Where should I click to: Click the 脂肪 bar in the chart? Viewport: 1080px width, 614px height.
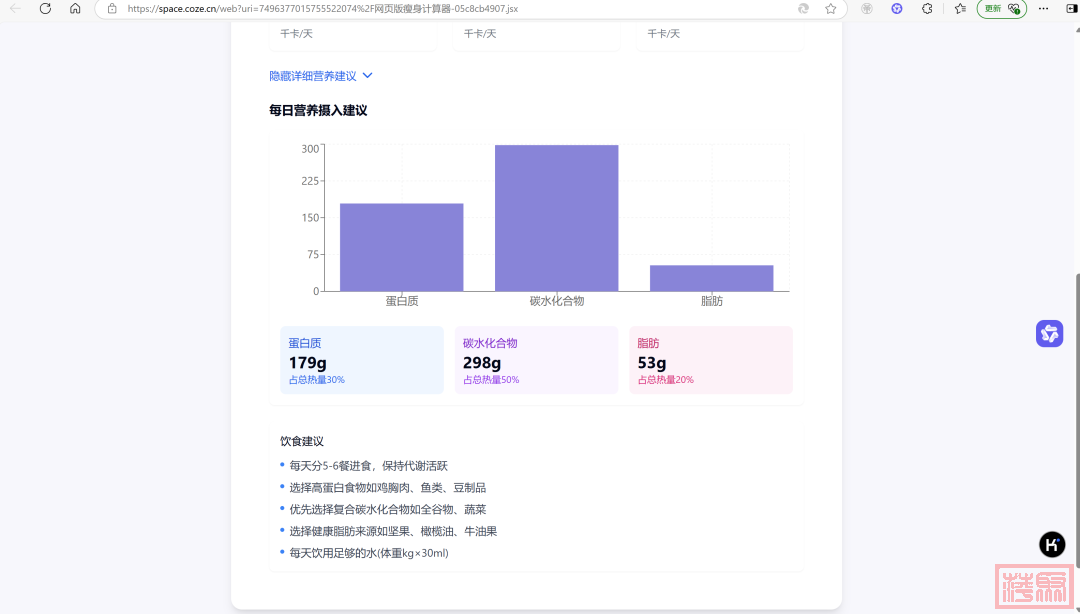pyautogui.click(x=711, y=278)
